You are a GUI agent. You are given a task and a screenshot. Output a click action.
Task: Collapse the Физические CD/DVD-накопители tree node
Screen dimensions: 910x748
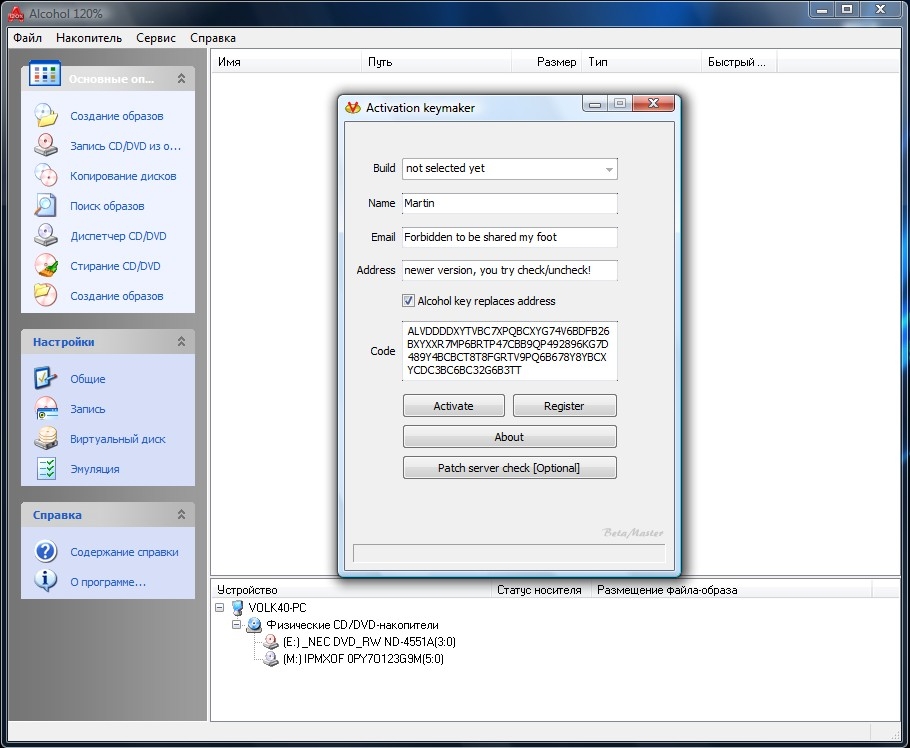[236, 625]
